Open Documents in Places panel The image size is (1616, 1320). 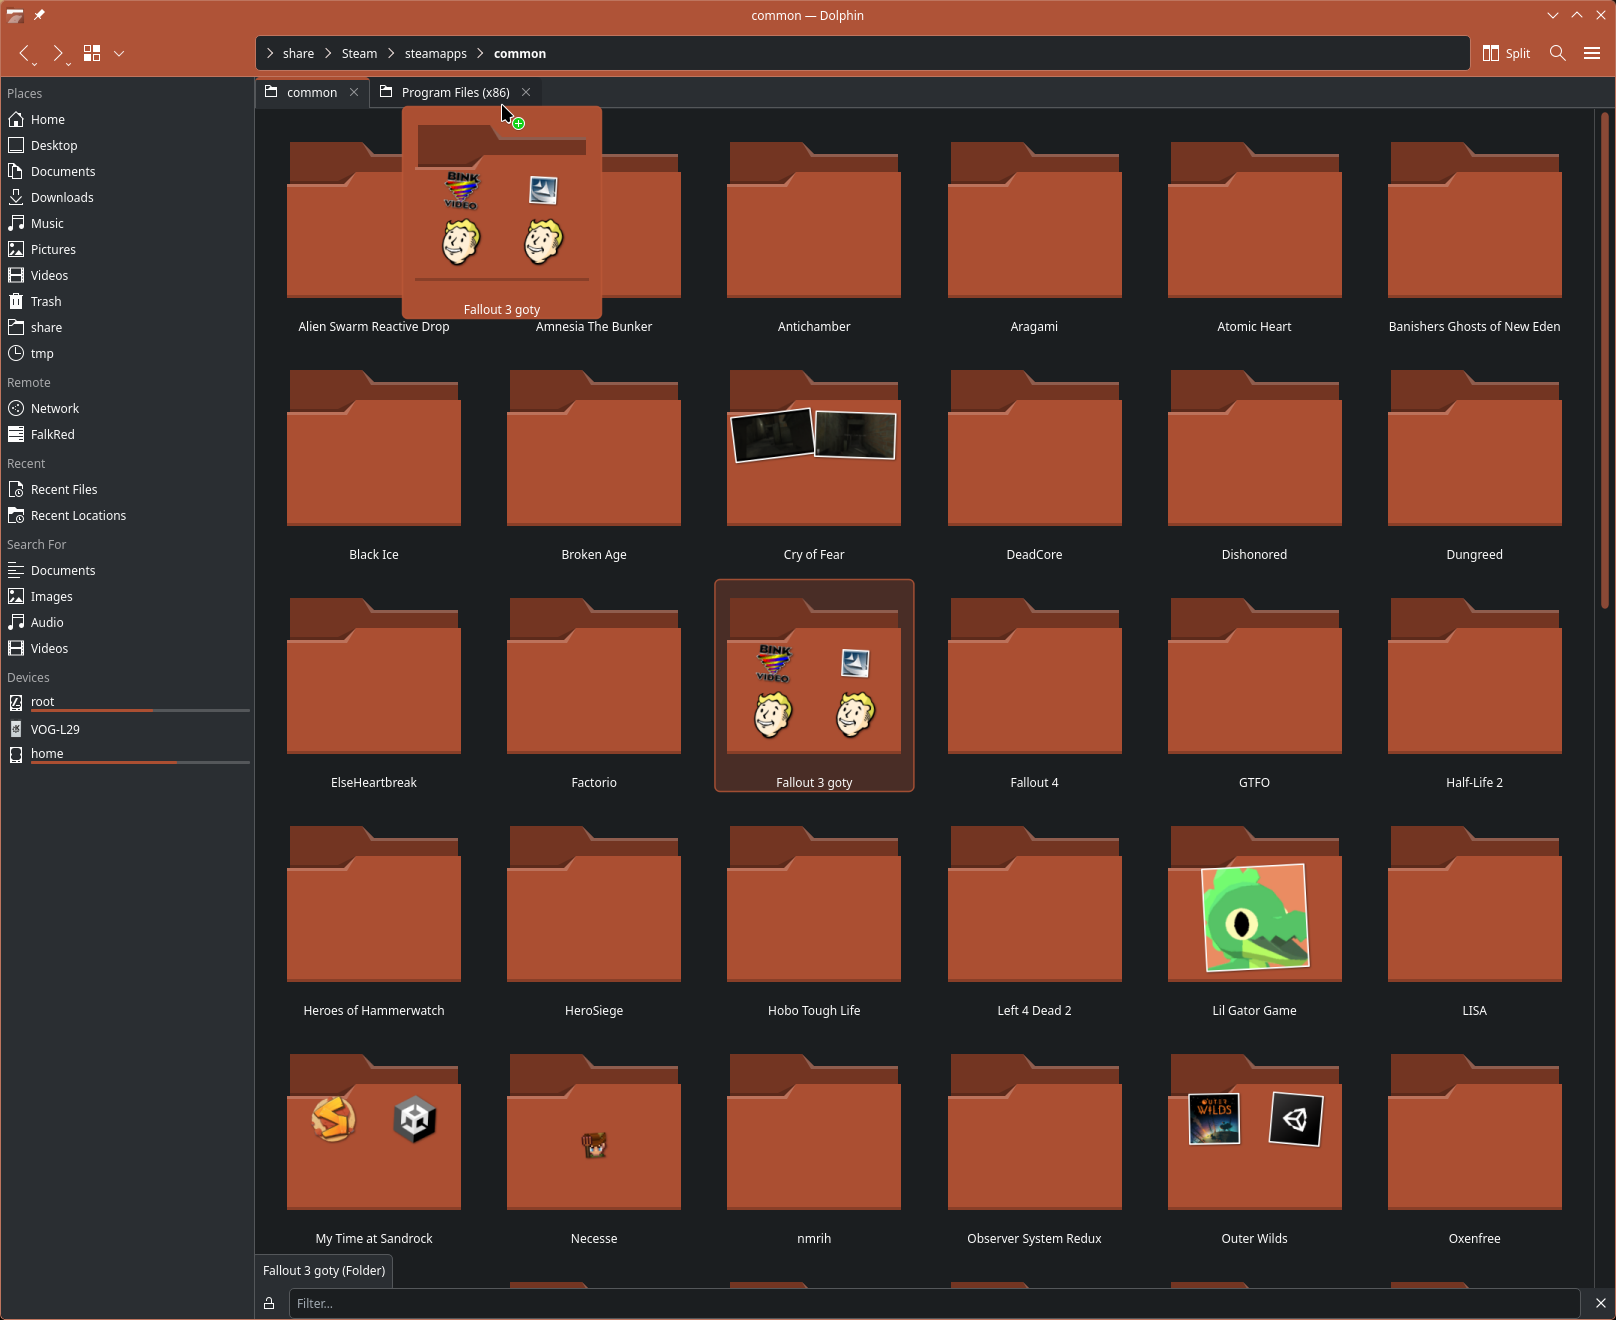(127, 171)
